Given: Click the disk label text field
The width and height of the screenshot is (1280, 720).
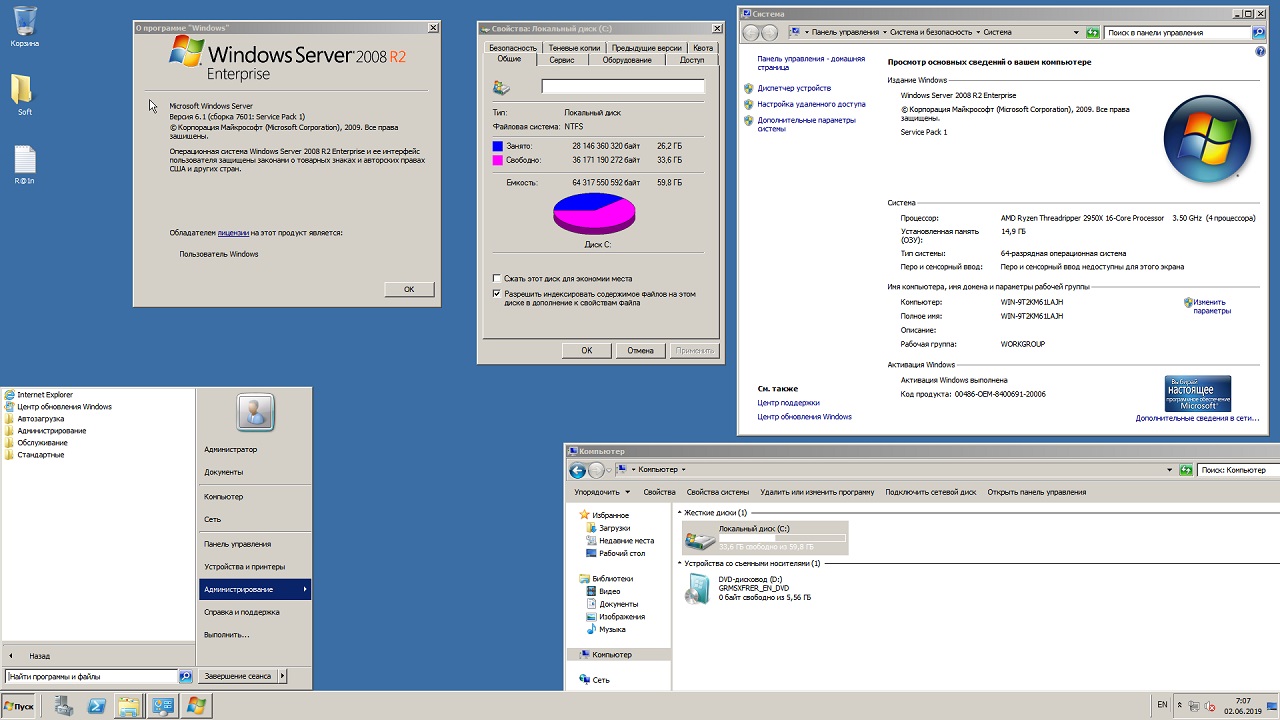Looking at the screenshot, I should point(622,87).
